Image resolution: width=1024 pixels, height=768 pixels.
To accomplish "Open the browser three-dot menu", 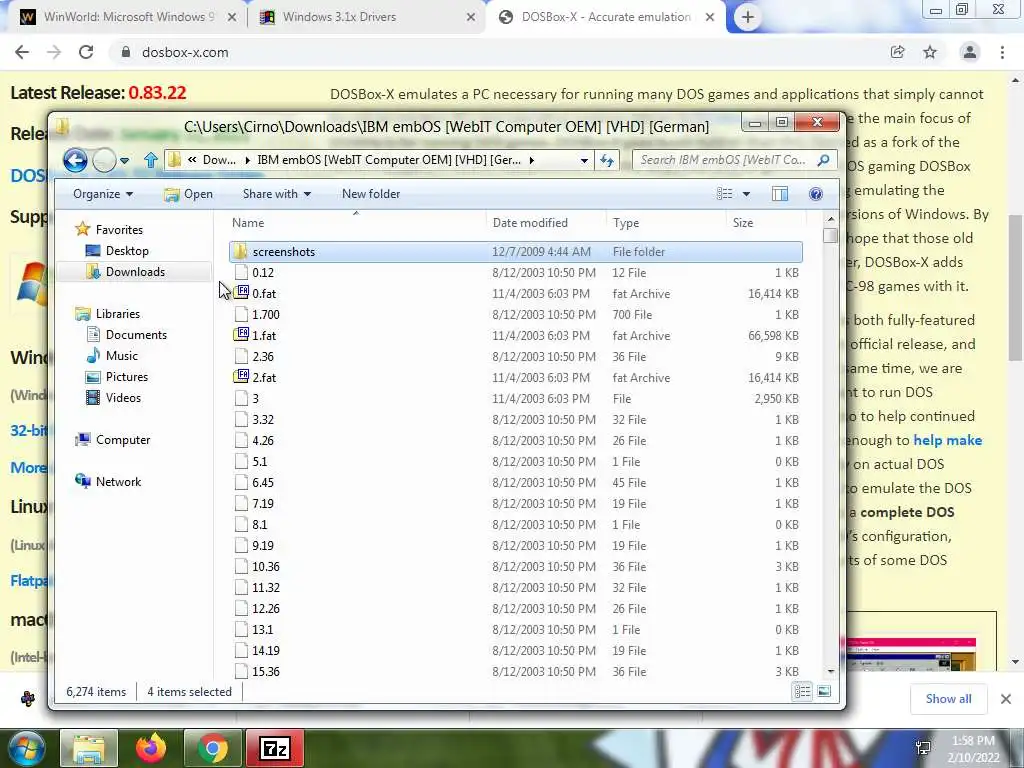I will tap(1002, 52).
